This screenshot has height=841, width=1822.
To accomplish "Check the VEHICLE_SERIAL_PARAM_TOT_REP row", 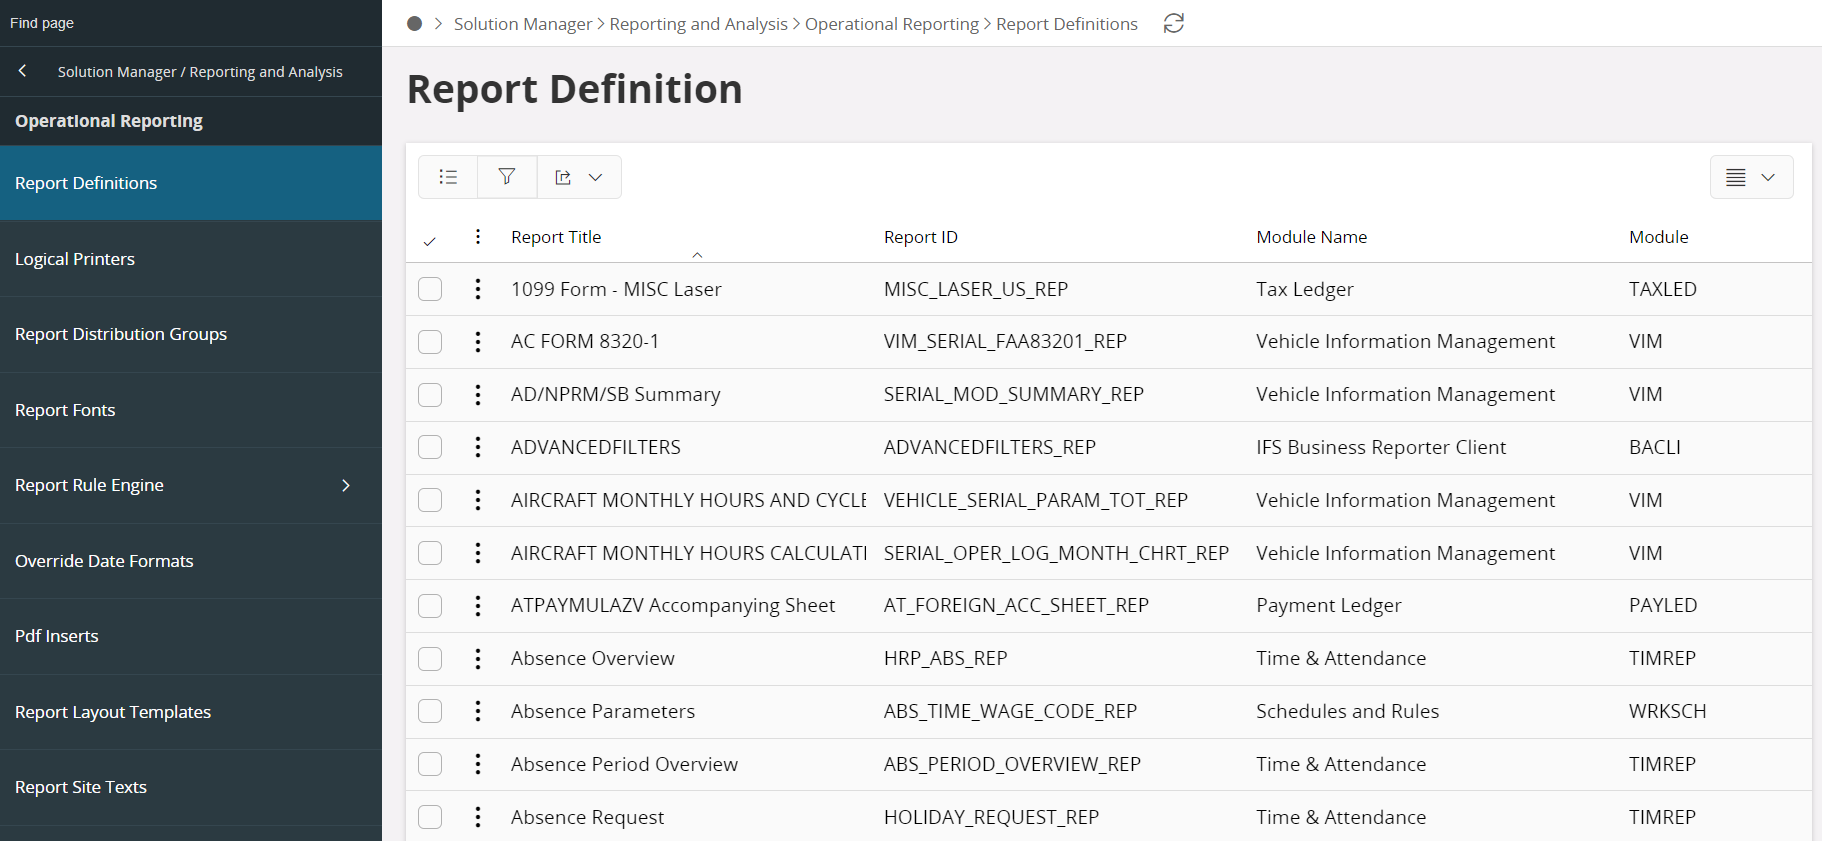I will [x=430, y=500].
